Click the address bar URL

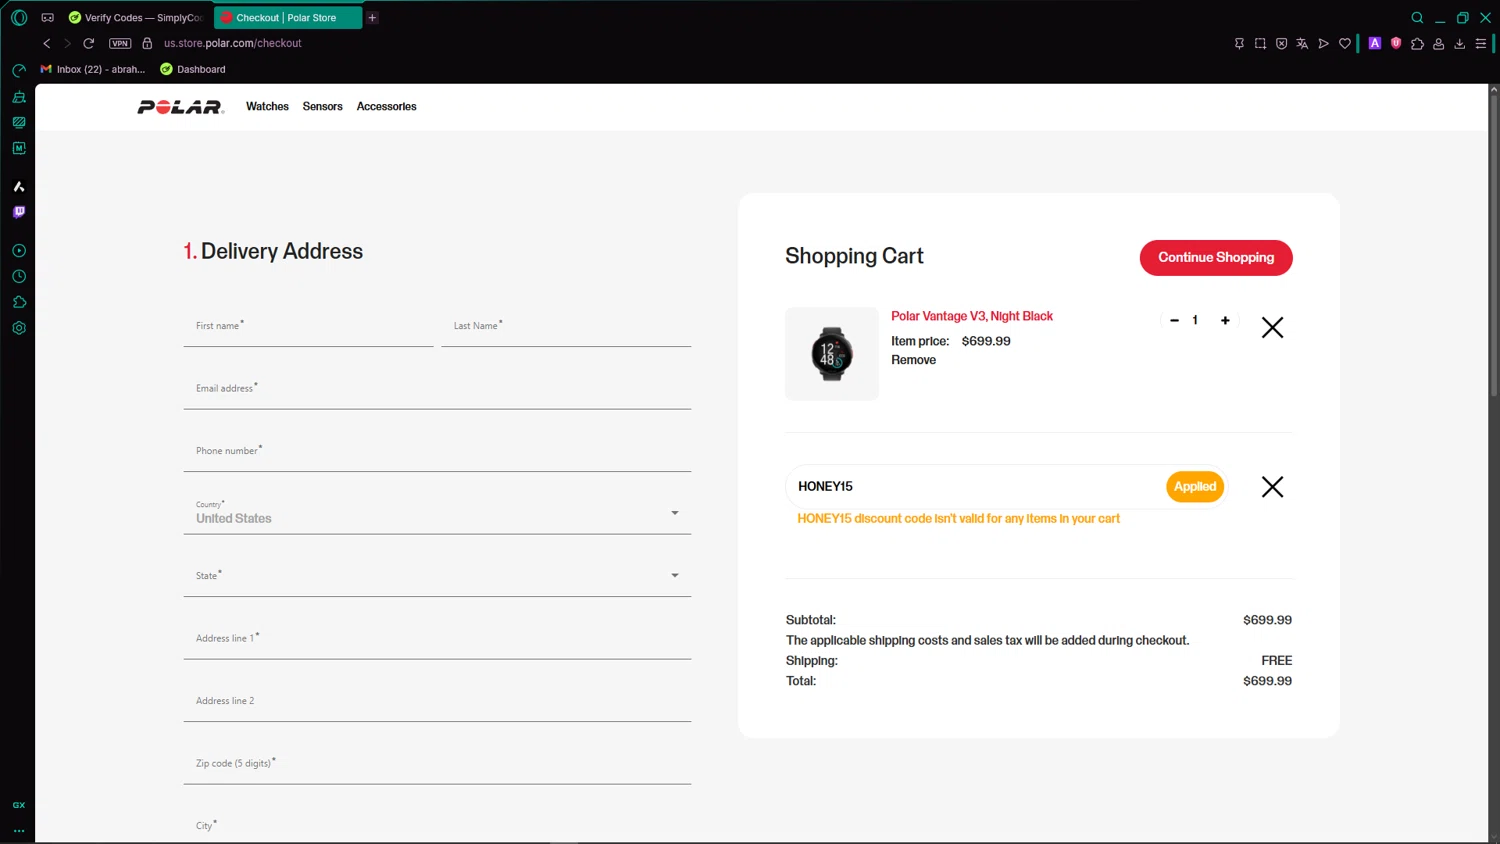[233, 43]
